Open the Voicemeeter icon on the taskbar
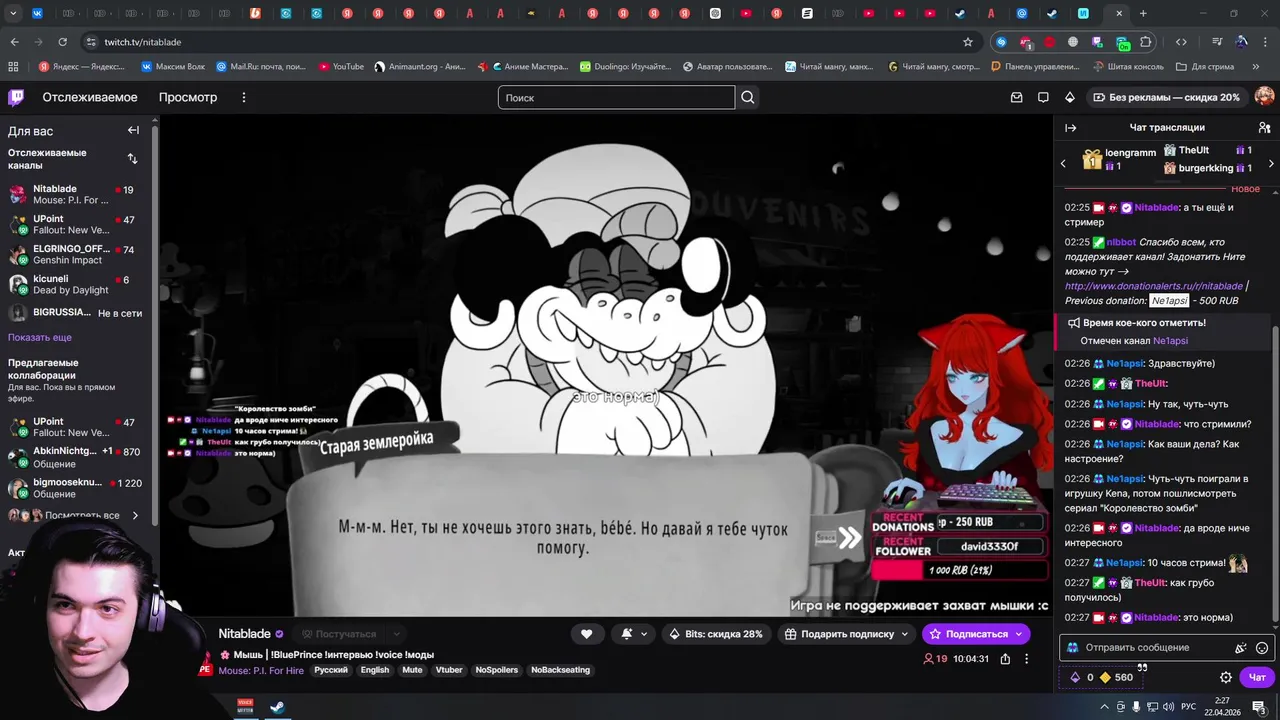The width and height of the screenshot is (1280, 720). (x=245, y=707)
